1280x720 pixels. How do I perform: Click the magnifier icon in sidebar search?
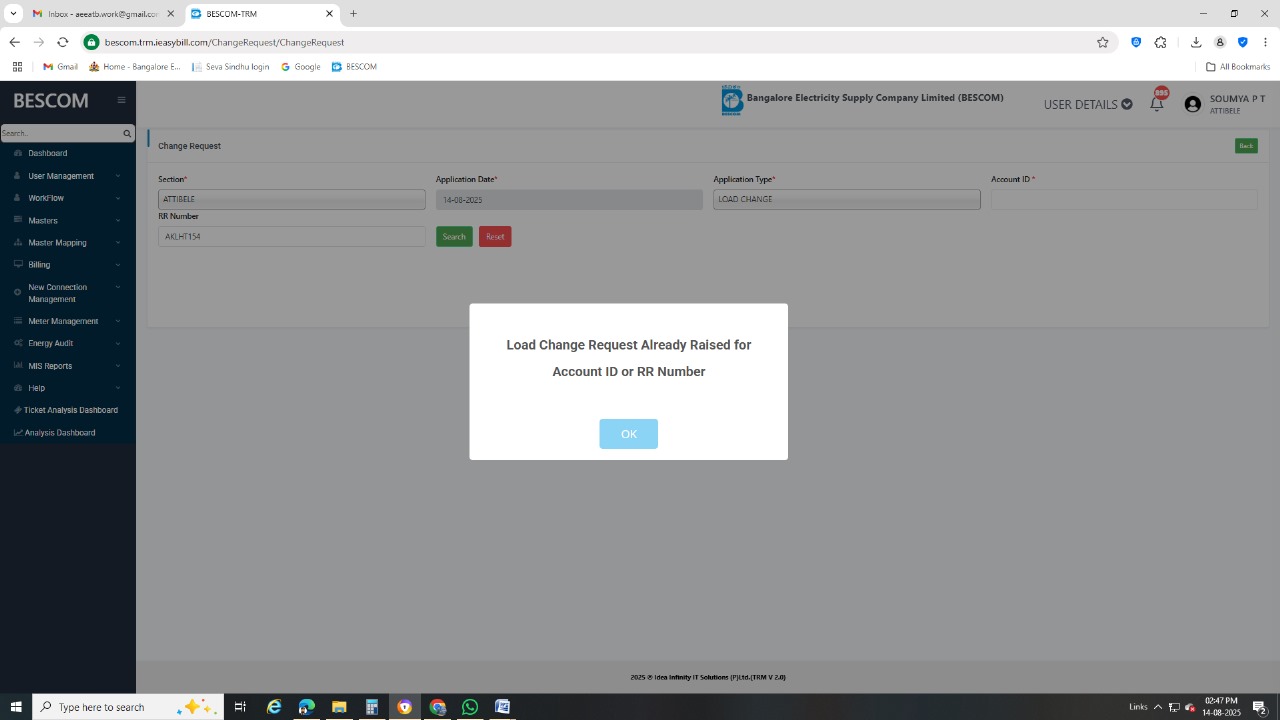[x=127, y=133]
